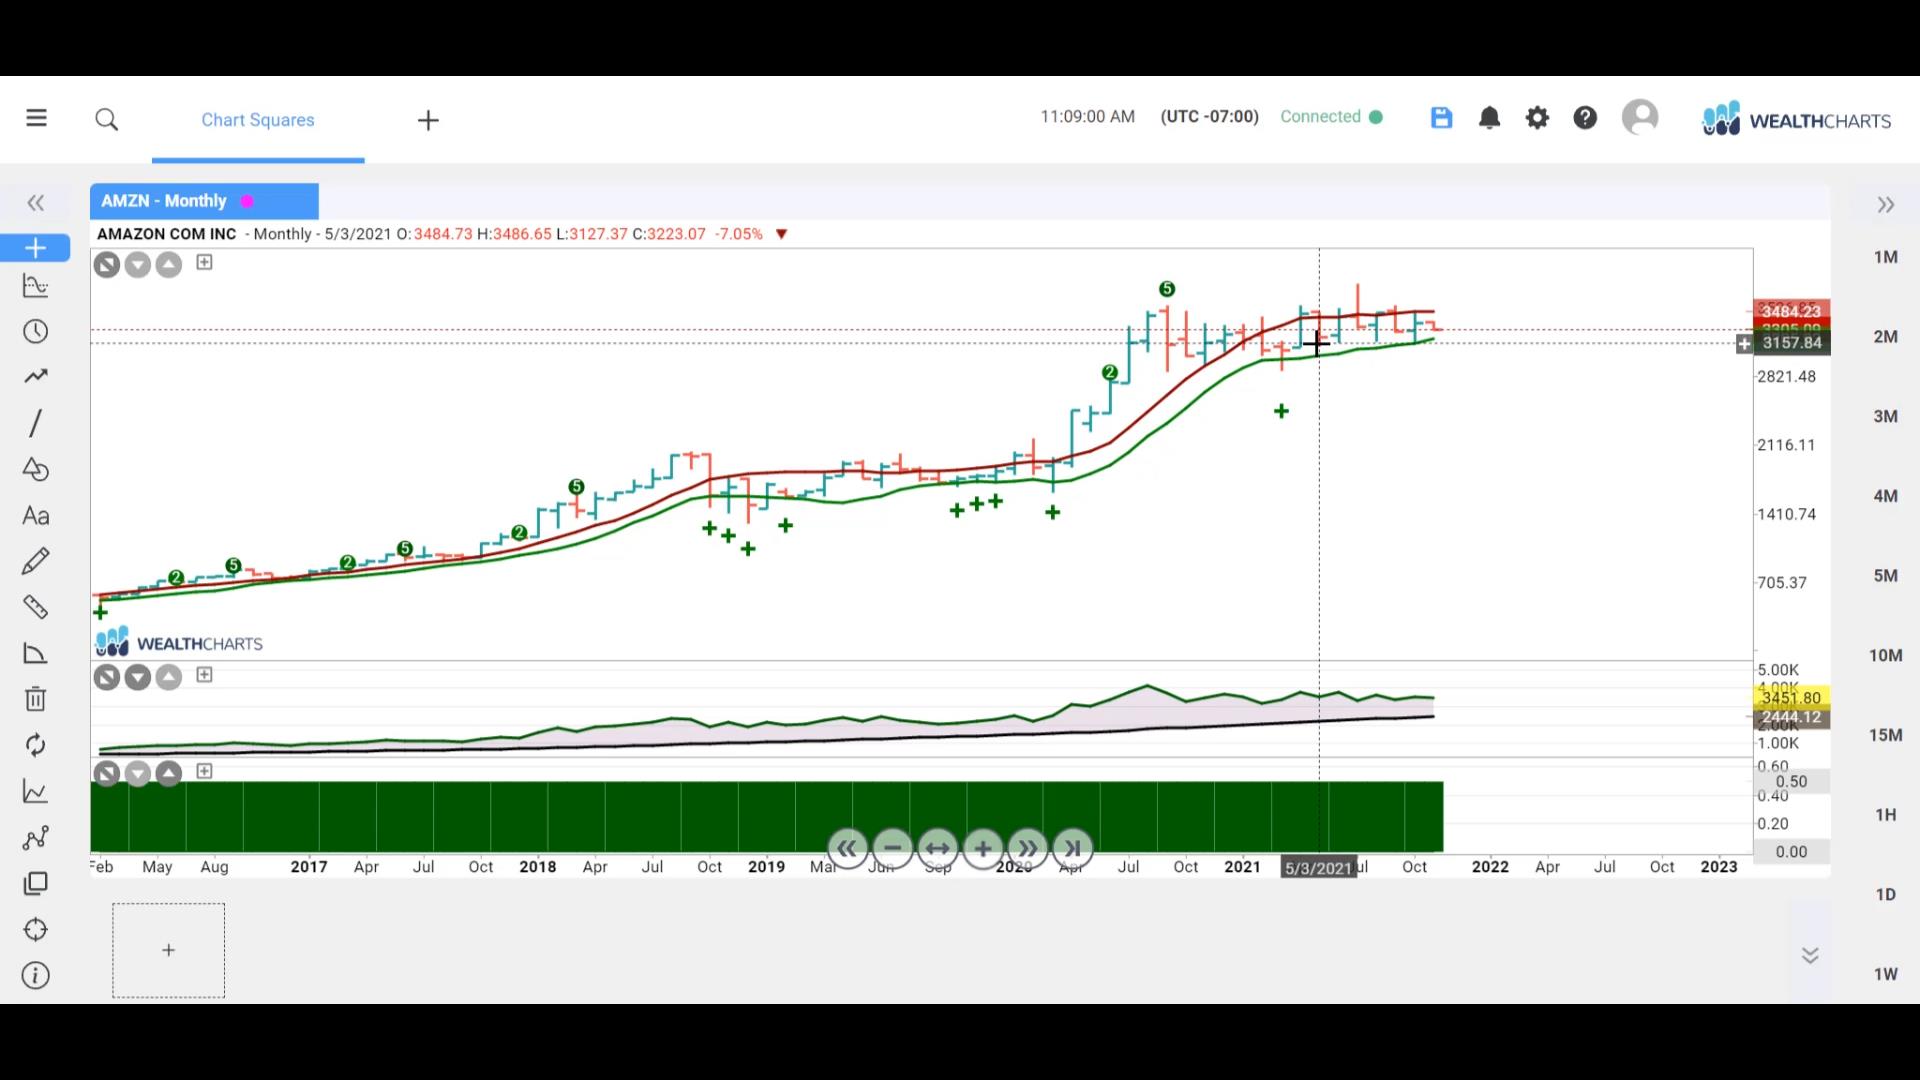Save the layout with the floppy icon
The image size is (1920, 1080).
(x=1441, y=118)
